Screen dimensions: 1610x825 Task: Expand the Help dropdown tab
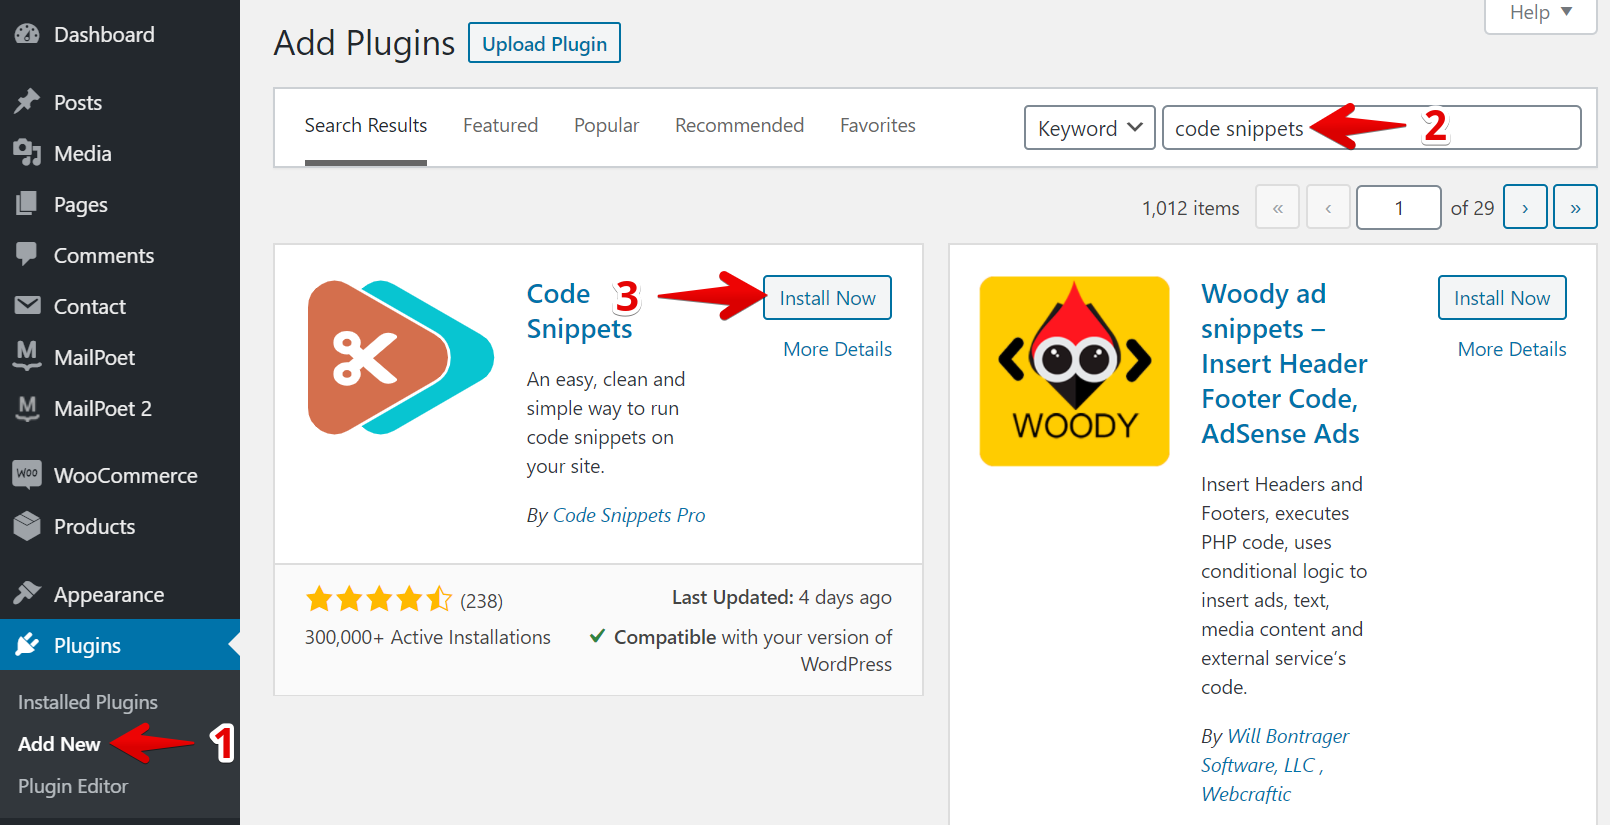(1540, 13)
